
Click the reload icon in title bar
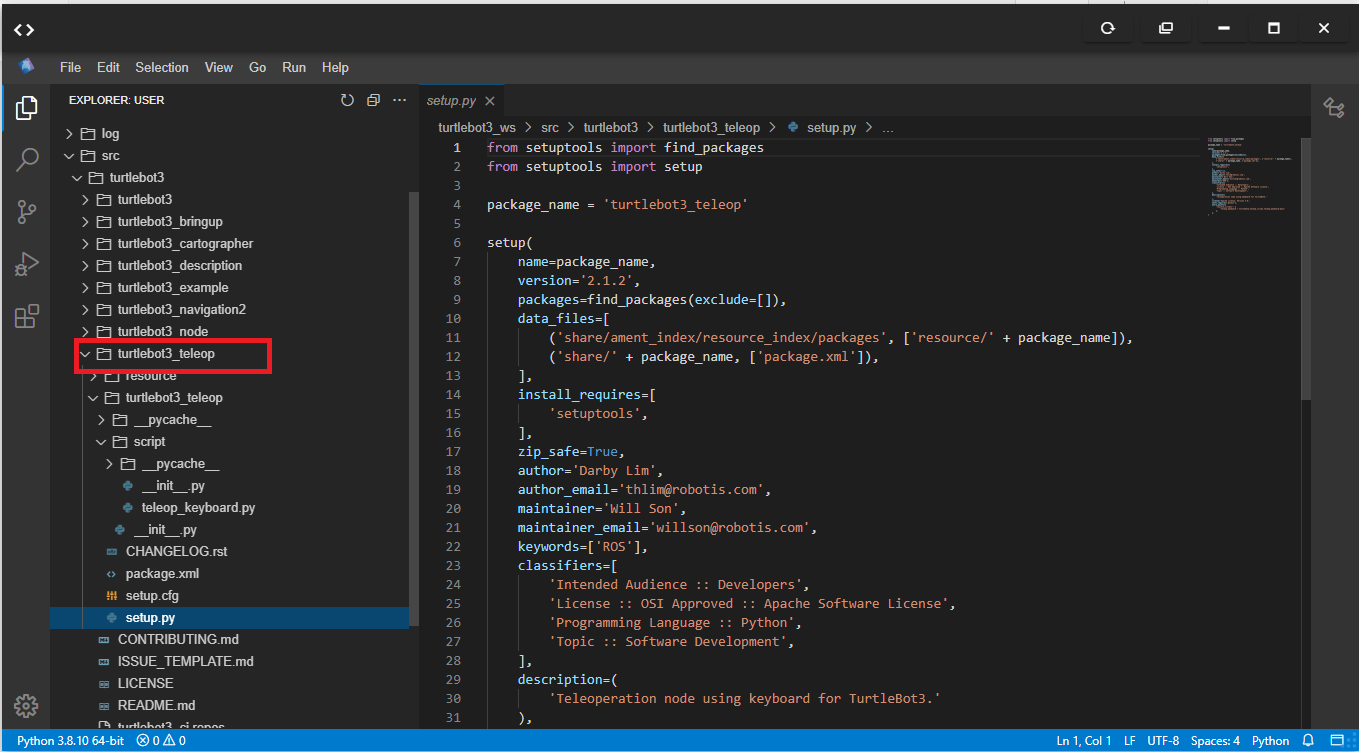pyautogui.click(x=1108, y=29)
